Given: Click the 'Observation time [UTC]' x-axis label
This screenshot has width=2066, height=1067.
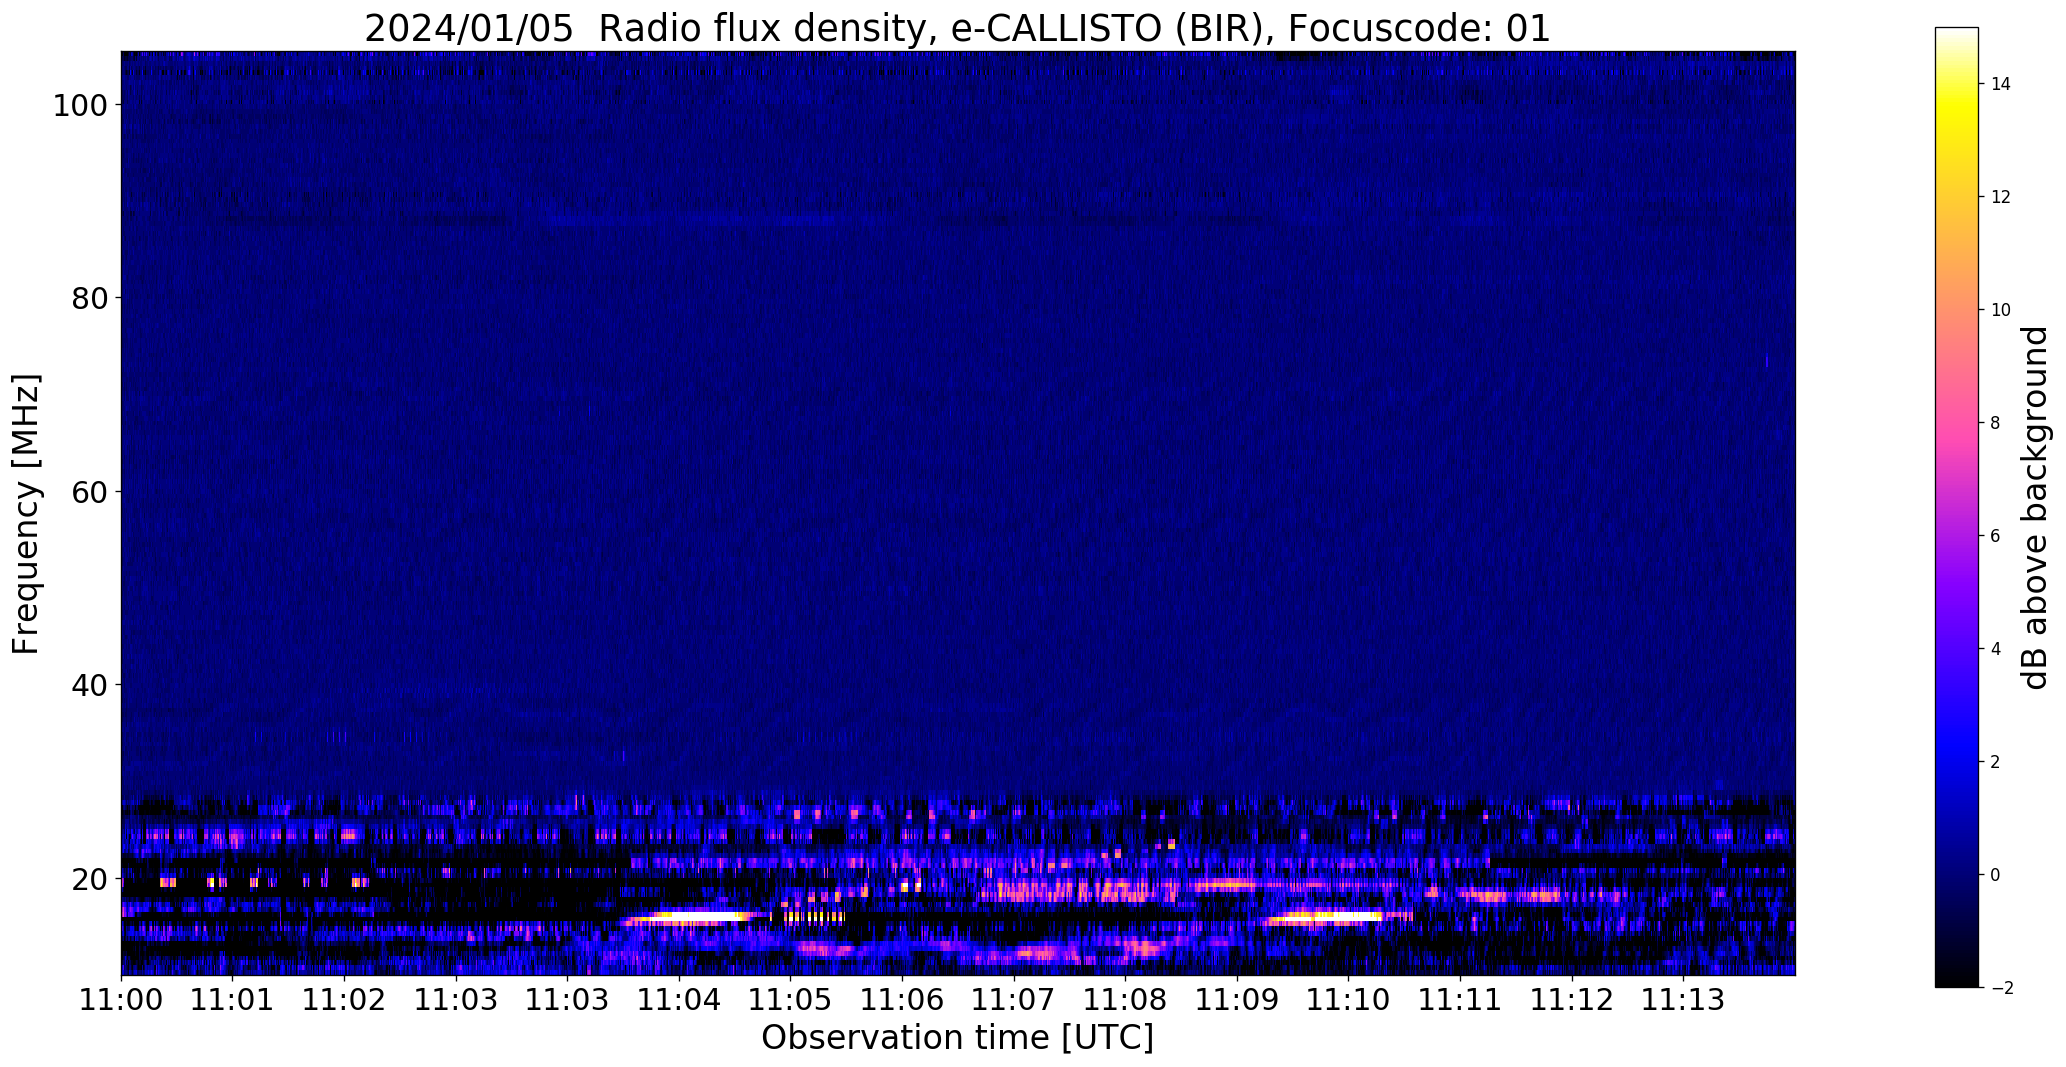Looking at the screenshot, I should pyautogui.click(x=957, y=1037).
